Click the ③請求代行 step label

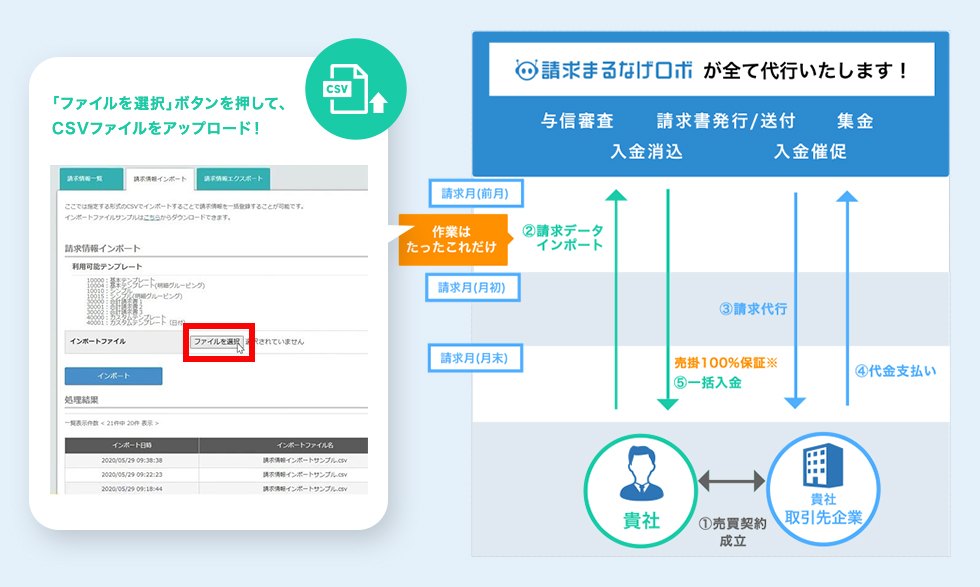[753, 309]
